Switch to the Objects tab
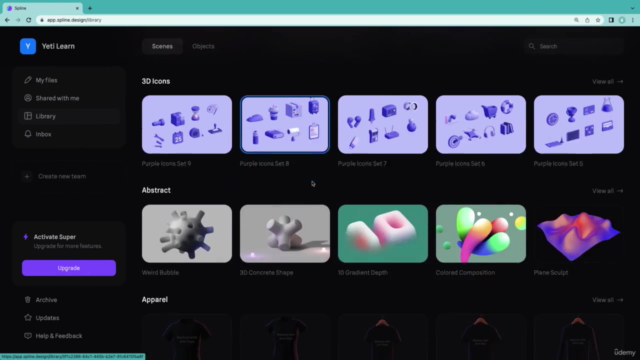 pos(203,46)
